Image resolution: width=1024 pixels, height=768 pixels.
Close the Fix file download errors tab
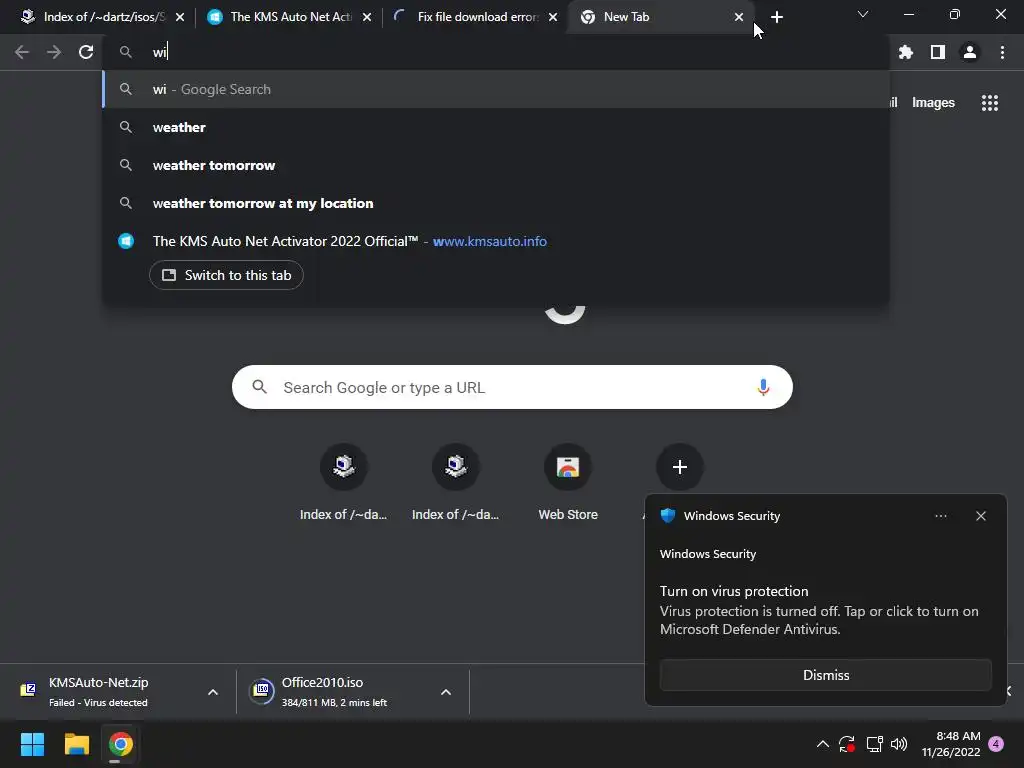[553, 17]
